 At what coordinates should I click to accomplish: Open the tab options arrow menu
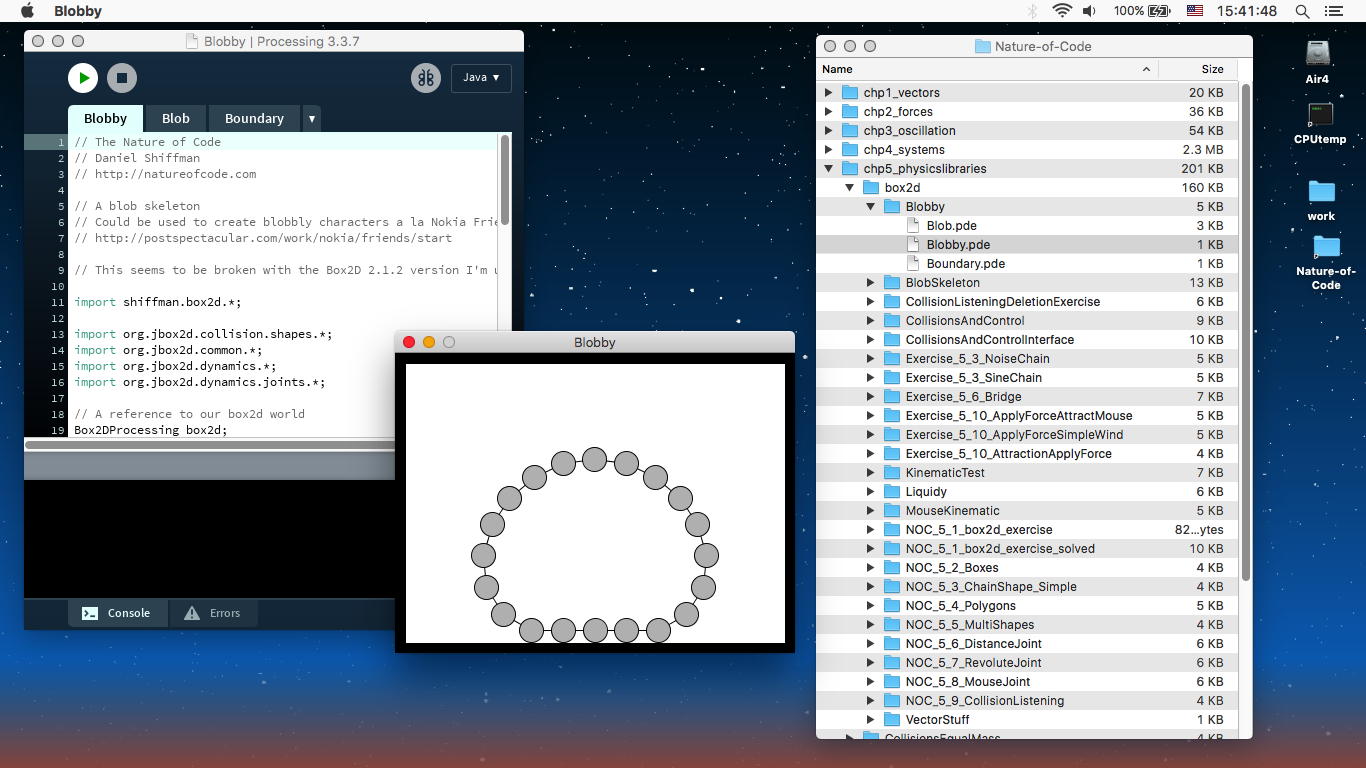312,118
